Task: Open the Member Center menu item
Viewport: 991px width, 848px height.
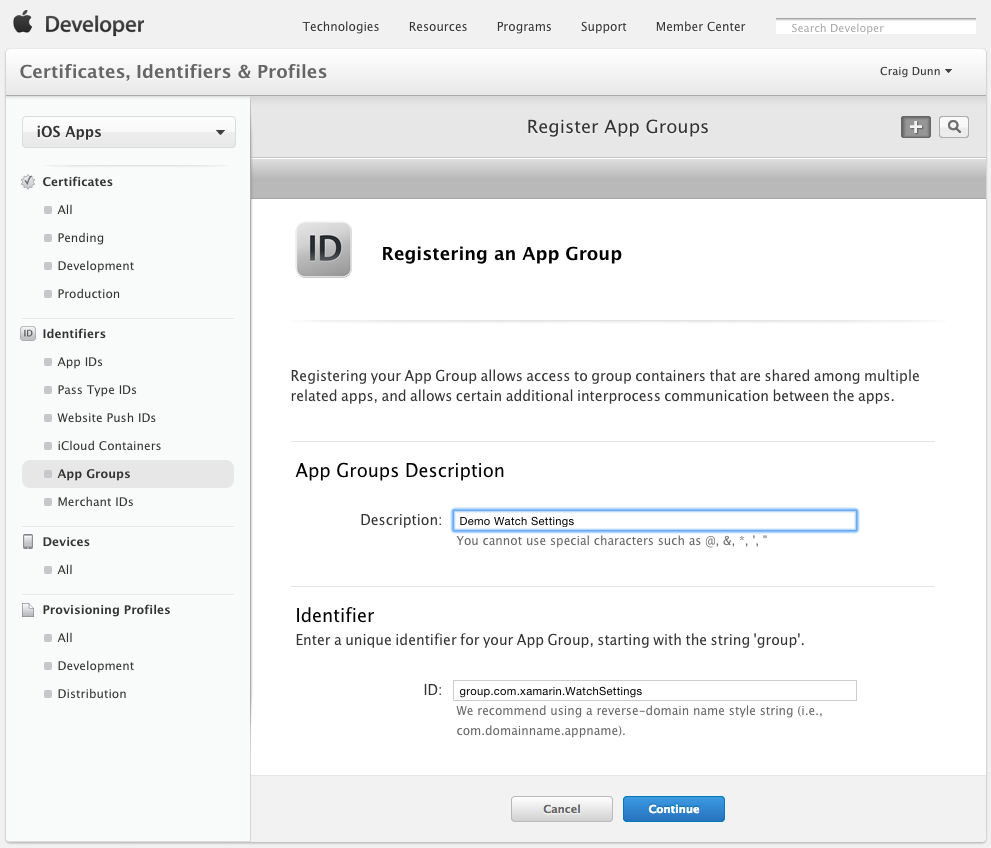Action: [x=700, y=27]
